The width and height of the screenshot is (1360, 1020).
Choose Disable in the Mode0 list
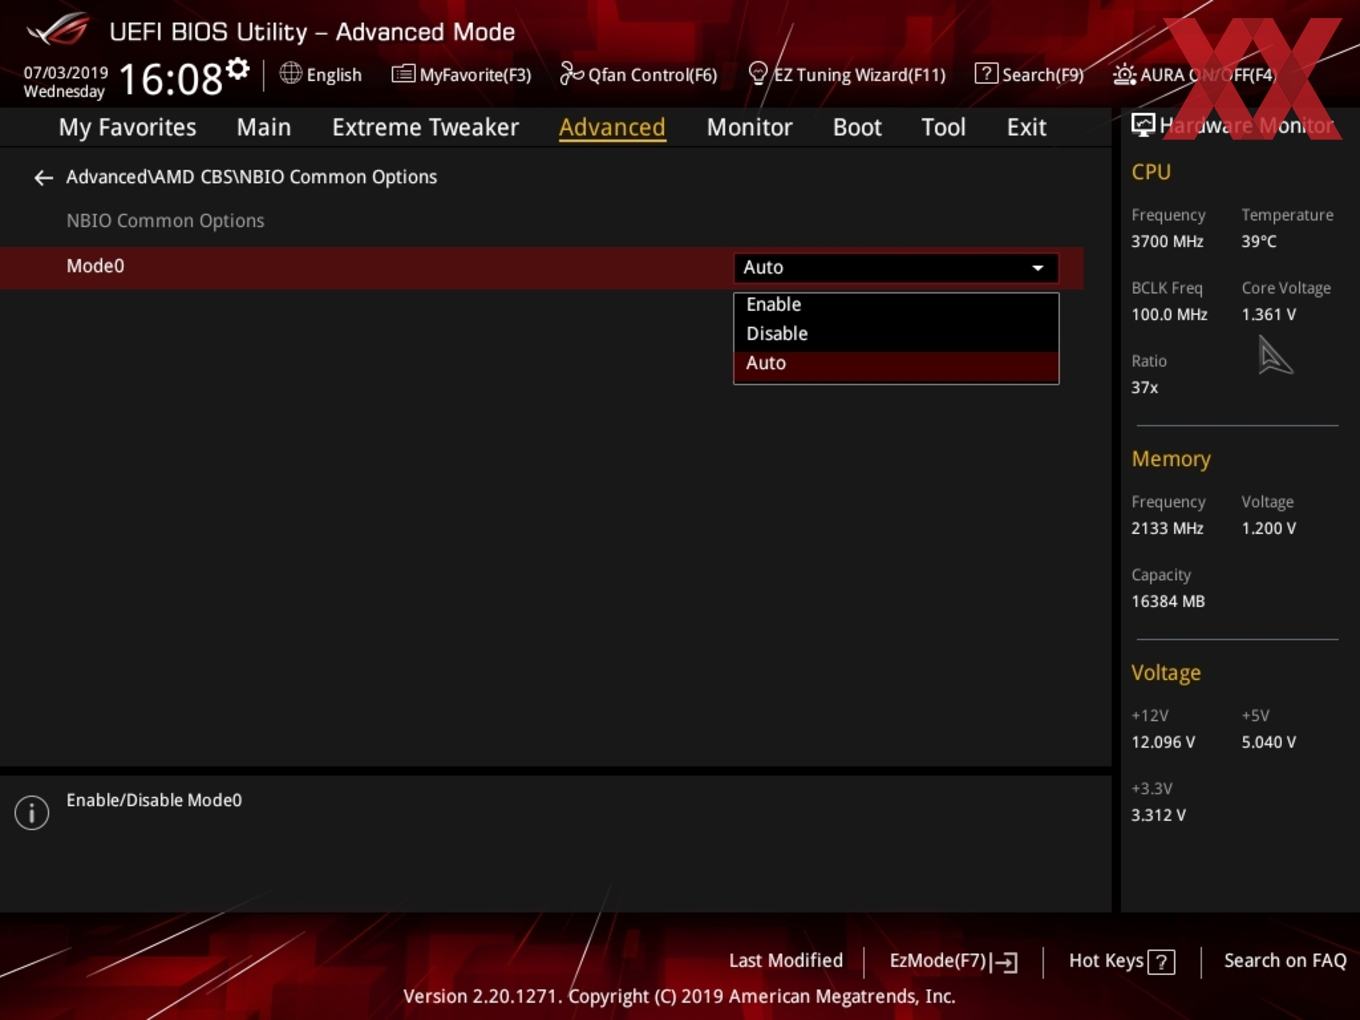point(896,333)
